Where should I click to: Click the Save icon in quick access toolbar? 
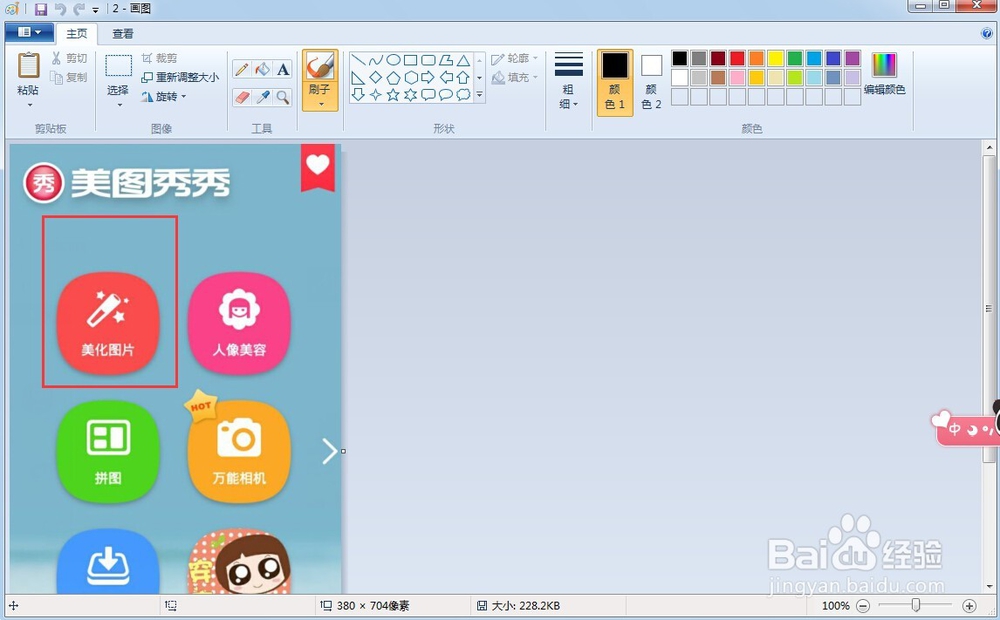click(x=41, y=9)
